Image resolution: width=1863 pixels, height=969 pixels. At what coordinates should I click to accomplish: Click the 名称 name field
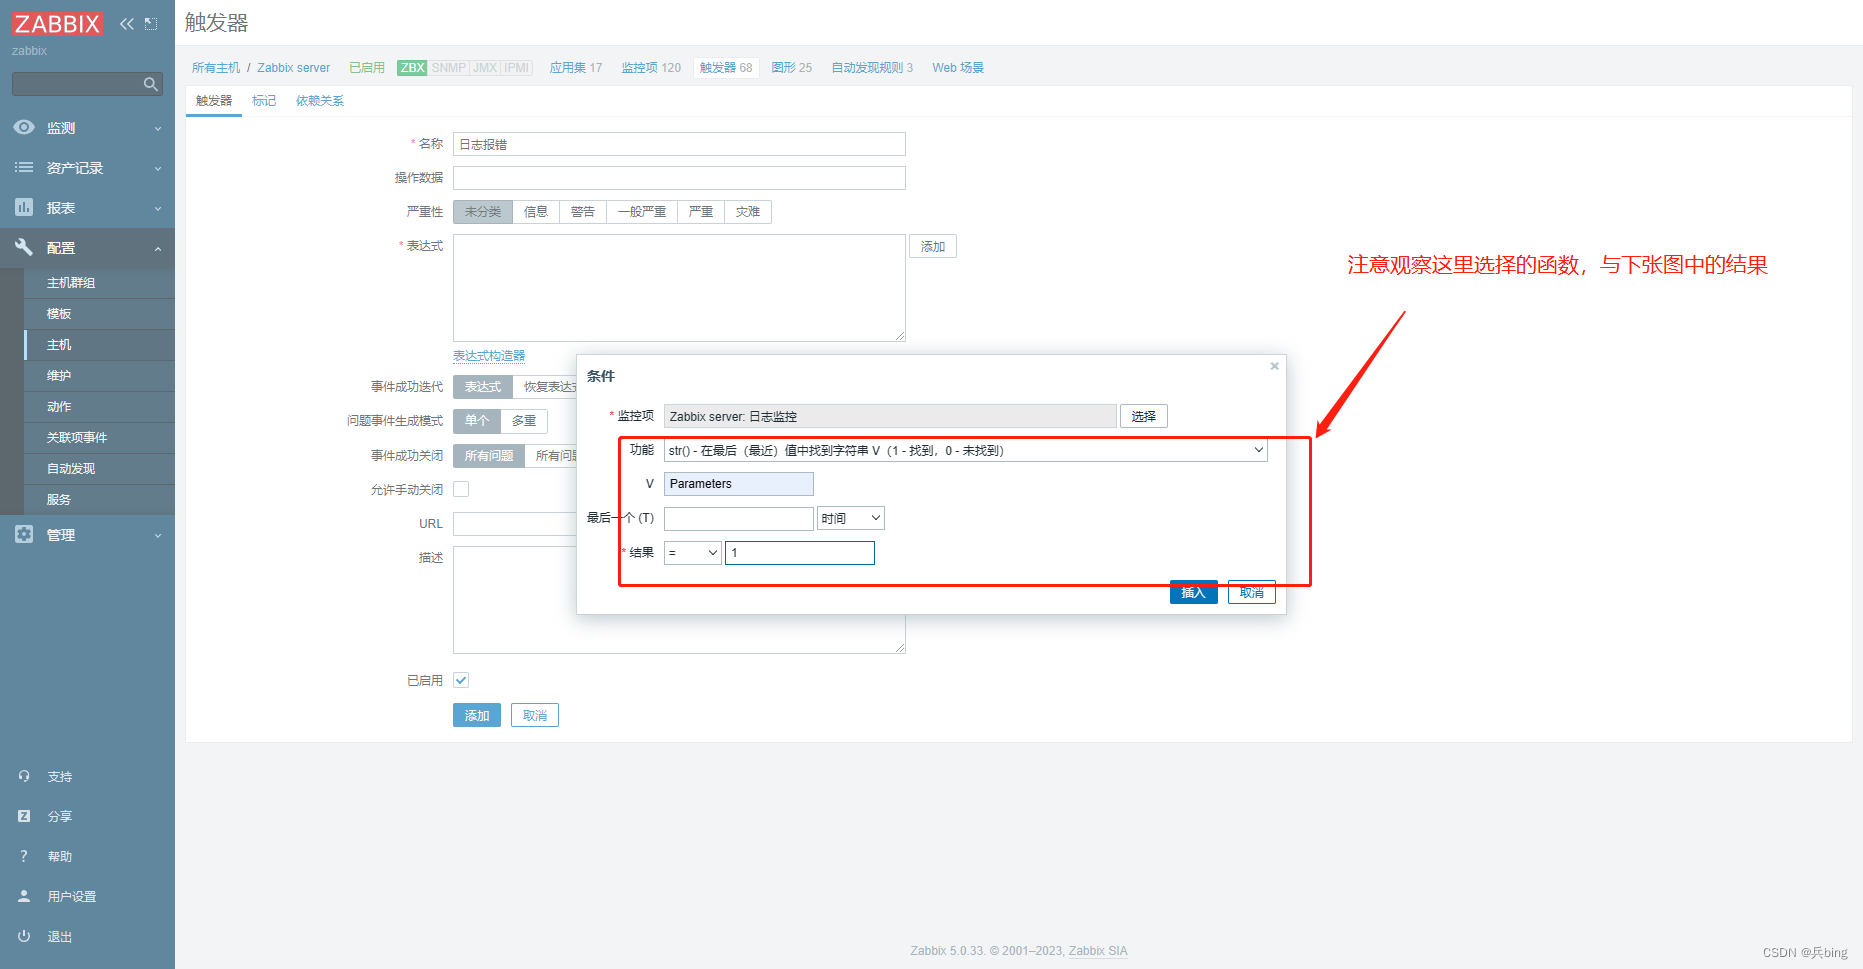pyautogui.click(x=679, y=144)
